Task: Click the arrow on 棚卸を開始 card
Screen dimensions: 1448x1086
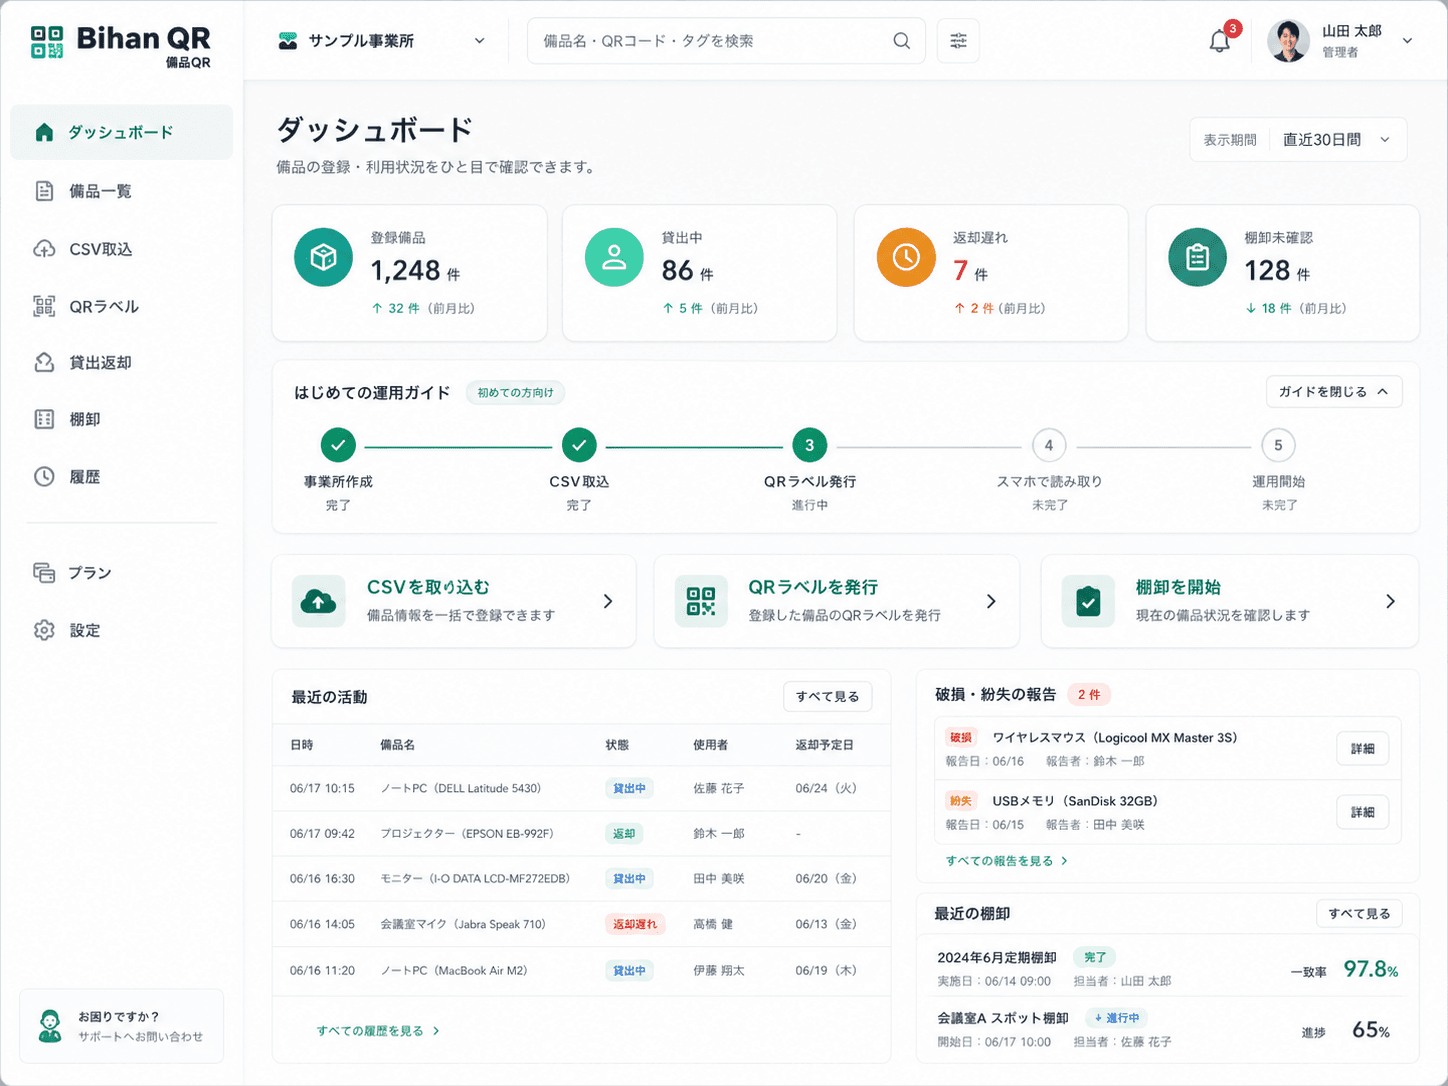Action: (1390, 601)
